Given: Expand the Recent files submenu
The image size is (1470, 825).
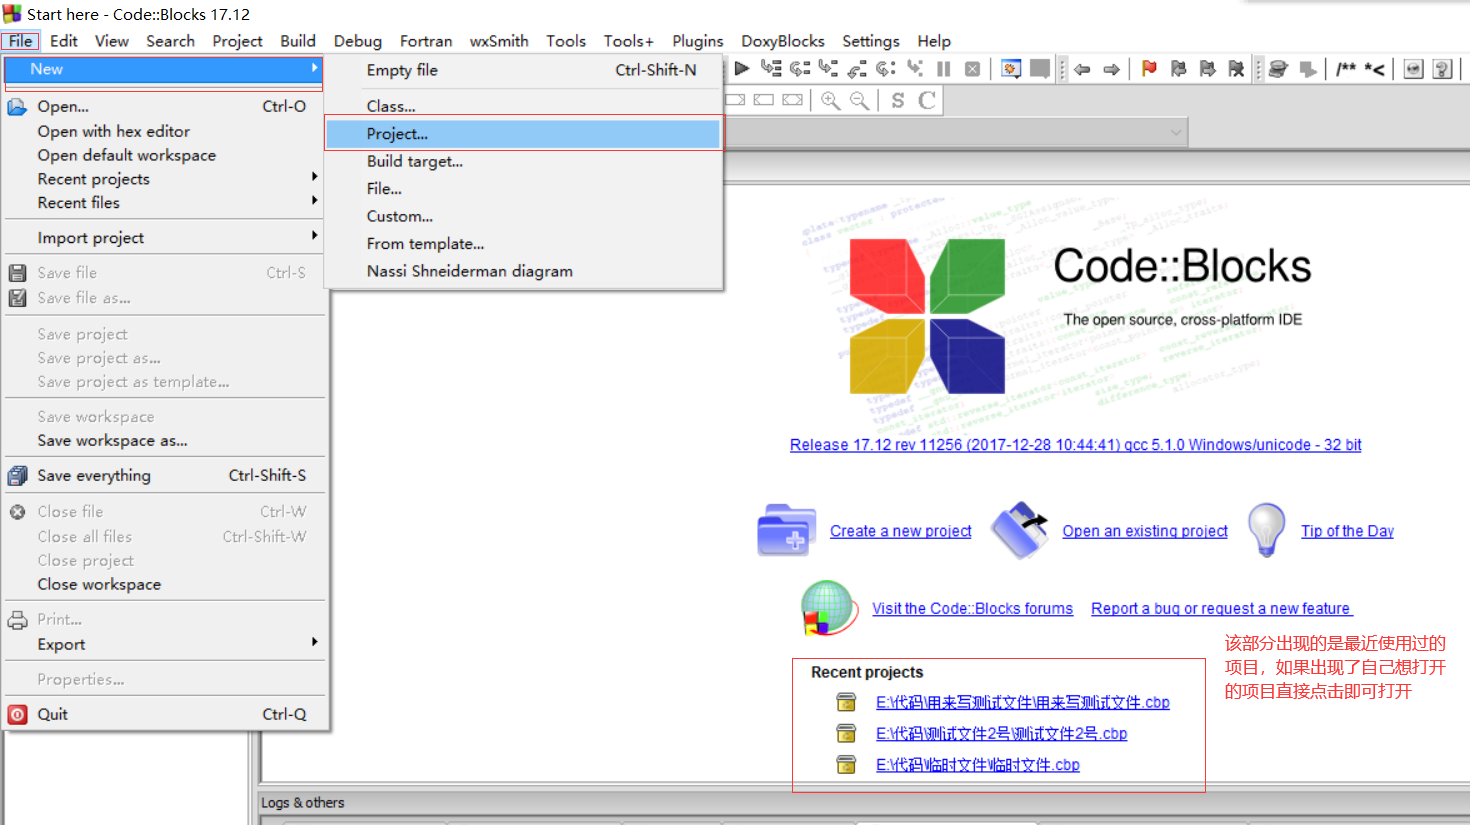Looking at the screenshot, I should [162, 203].
